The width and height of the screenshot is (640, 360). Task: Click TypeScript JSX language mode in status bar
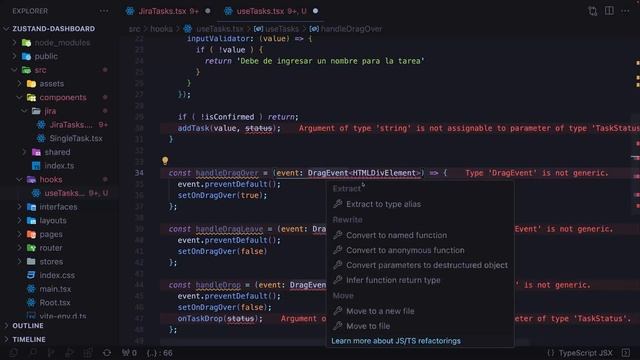pyautogui.click(x=585, y=353)
